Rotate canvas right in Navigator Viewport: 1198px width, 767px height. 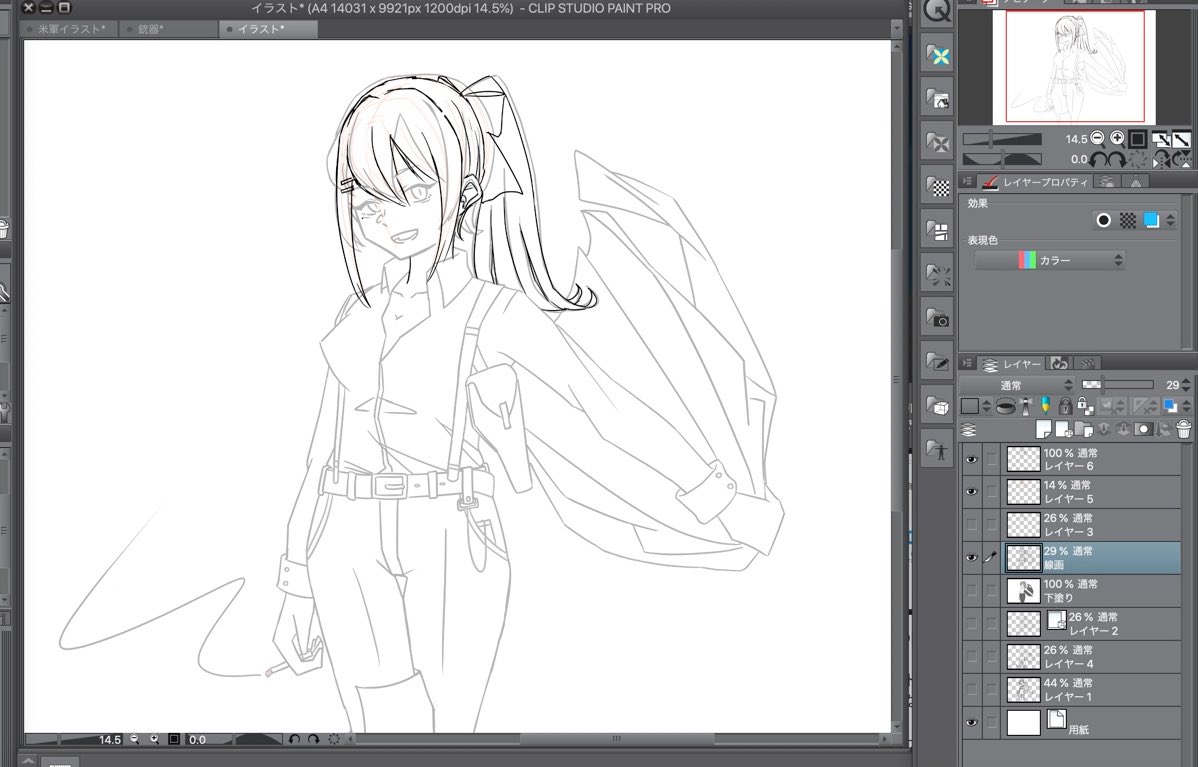point(1117,160)
